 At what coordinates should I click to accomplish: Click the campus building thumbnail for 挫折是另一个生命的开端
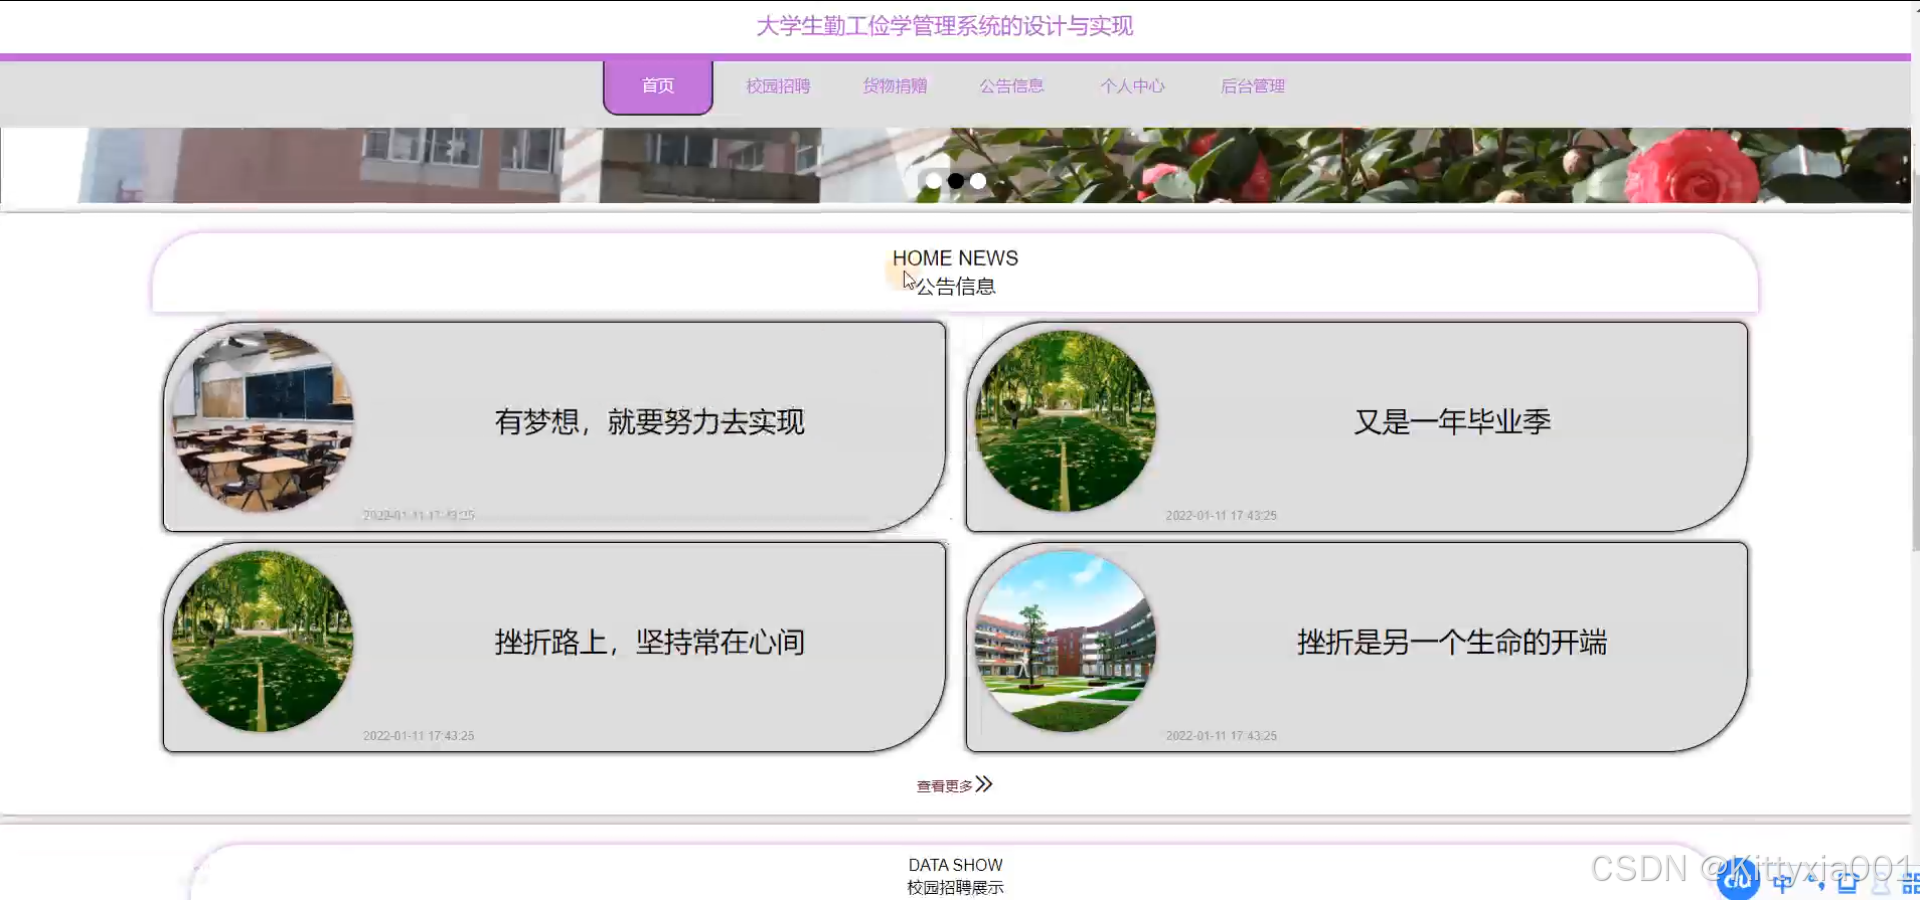[1066, 641]
